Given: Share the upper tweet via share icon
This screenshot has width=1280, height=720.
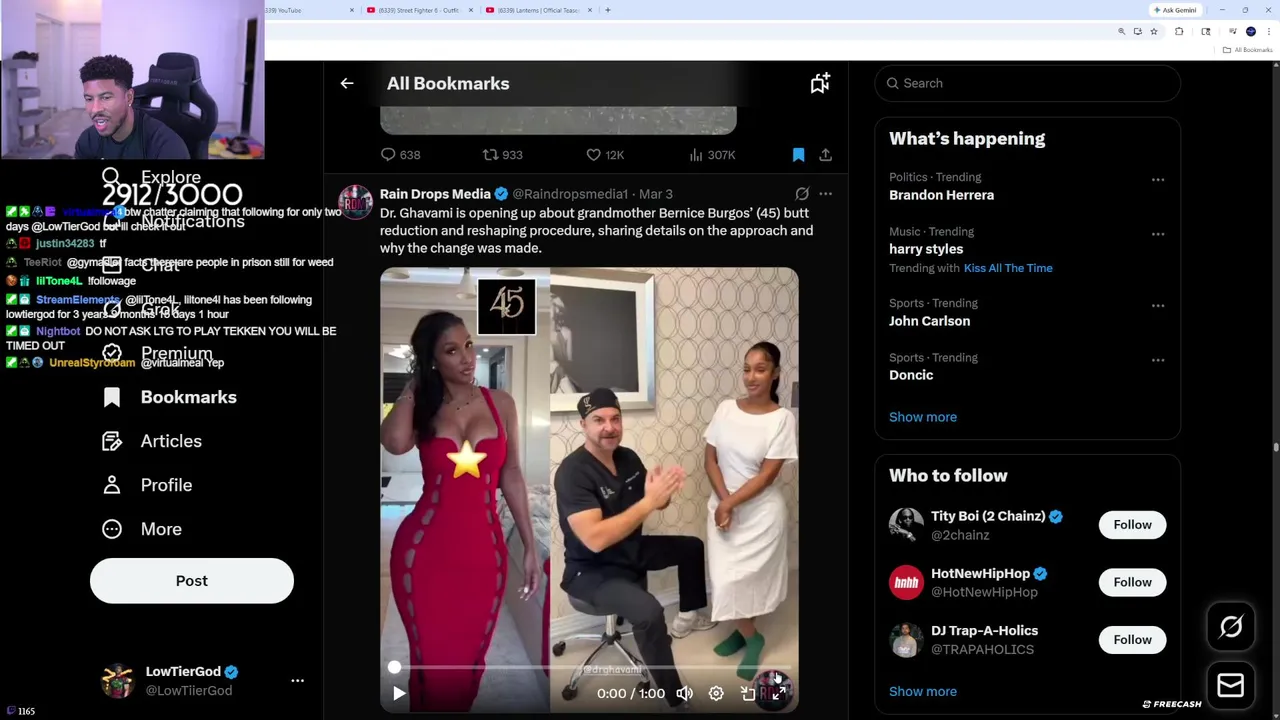Looking at the screenshot, I should pos(825,155).
